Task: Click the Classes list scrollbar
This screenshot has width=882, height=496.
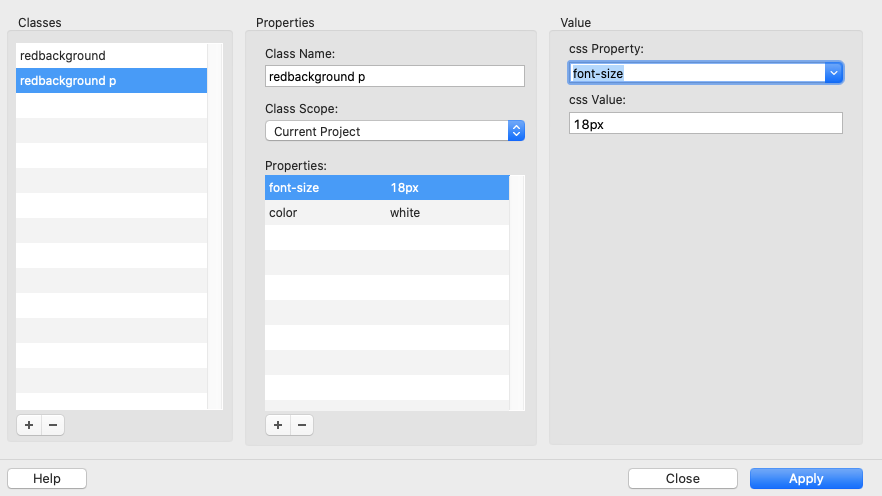Action: click(215, 225)
